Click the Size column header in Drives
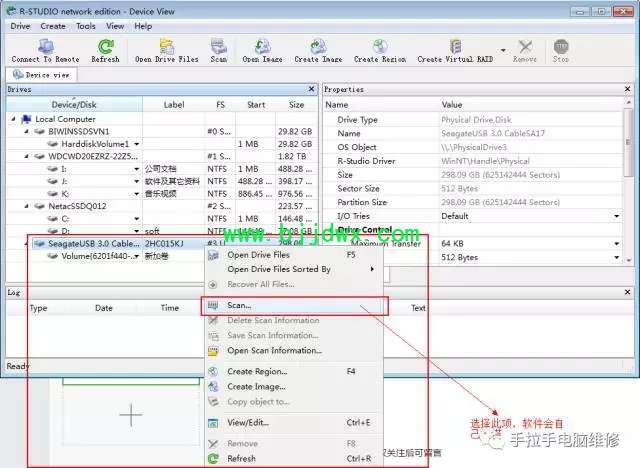The height and width of the screenshot is (468, 640). pos(296,104)
